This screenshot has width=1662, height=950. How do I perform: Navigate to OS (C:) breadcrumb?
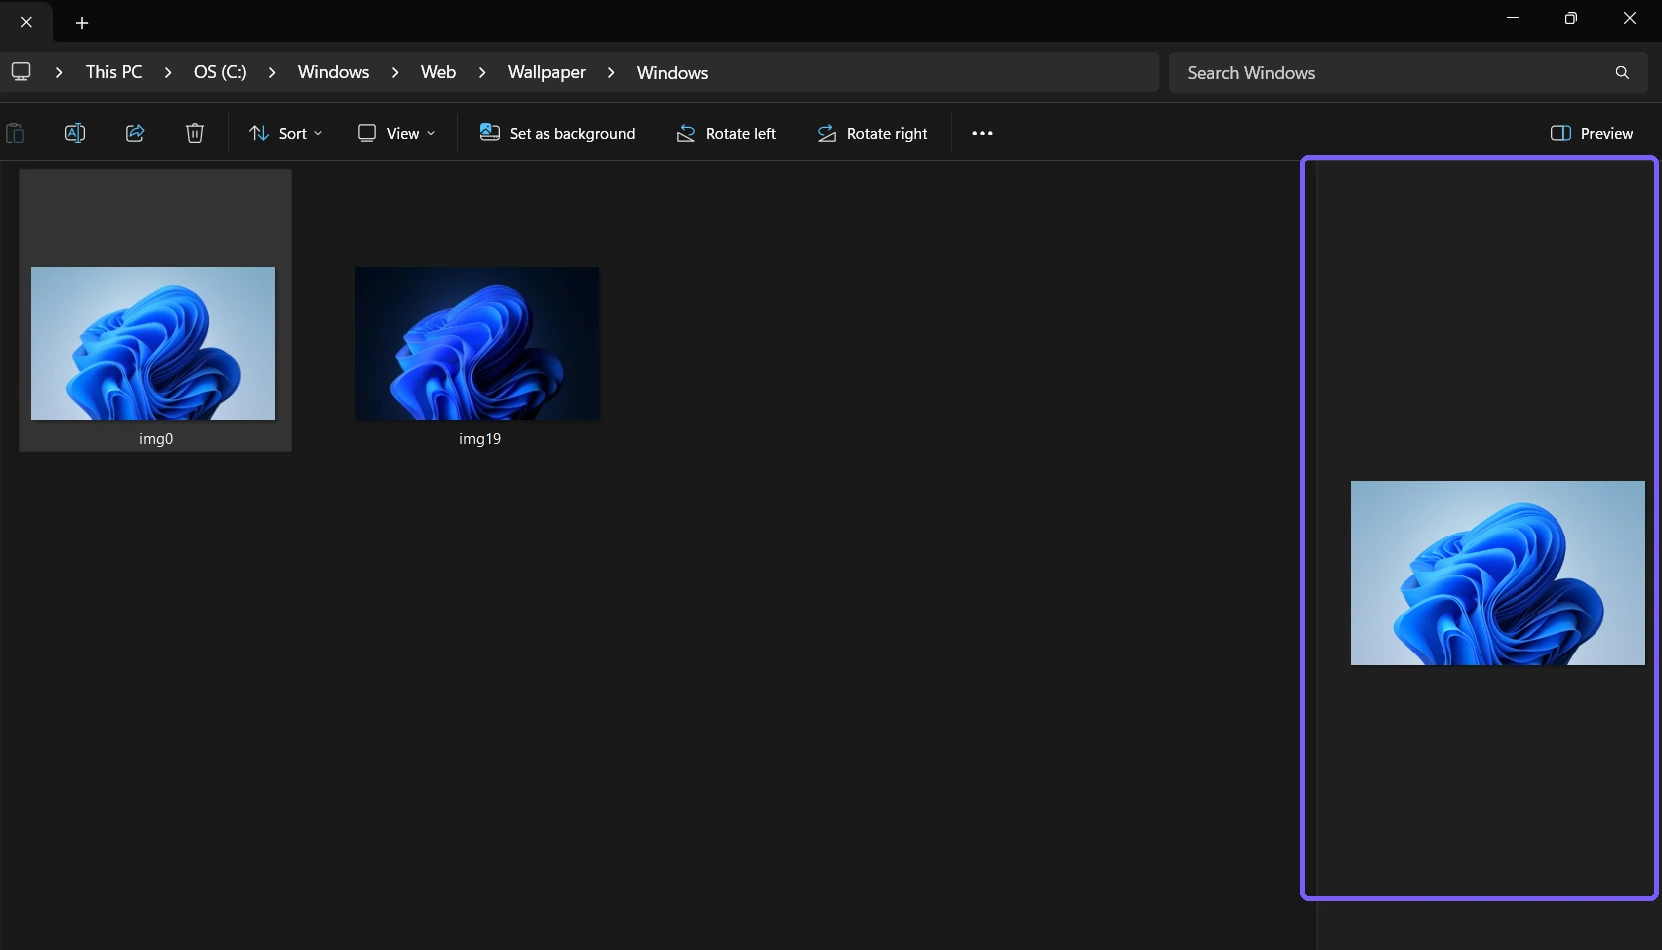coord(220,72)
